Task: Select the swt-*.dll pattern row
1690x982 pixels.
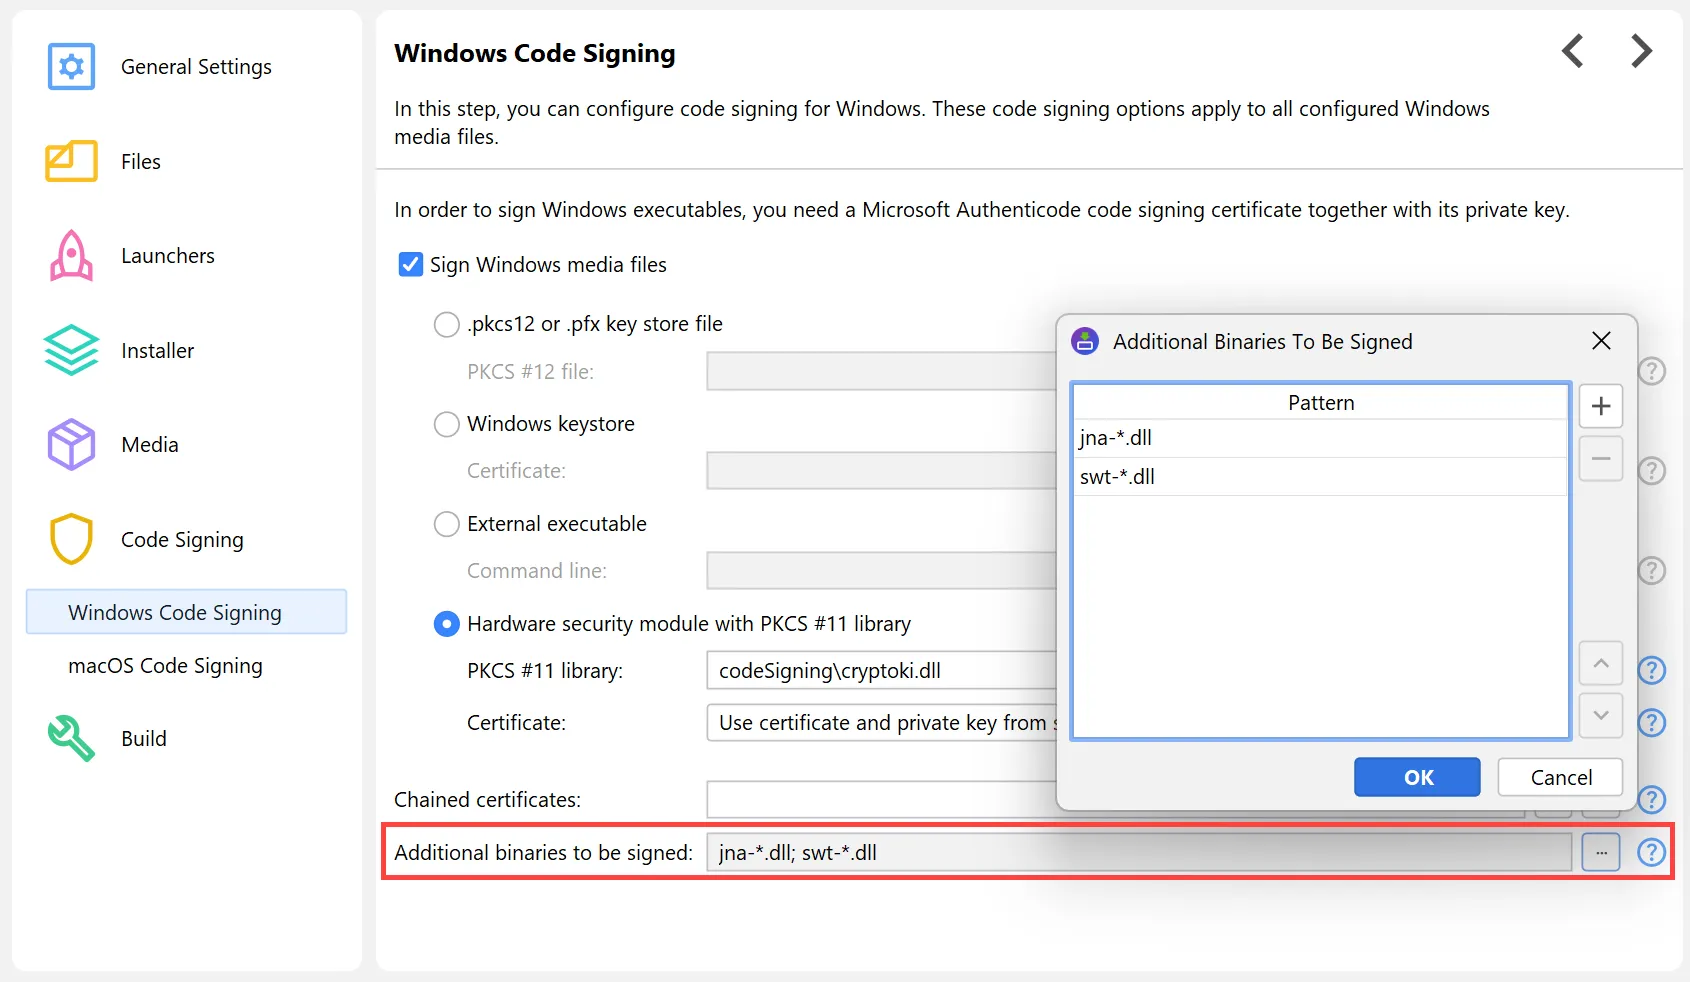Action: pyautogui.click(x=1318, y=477)
